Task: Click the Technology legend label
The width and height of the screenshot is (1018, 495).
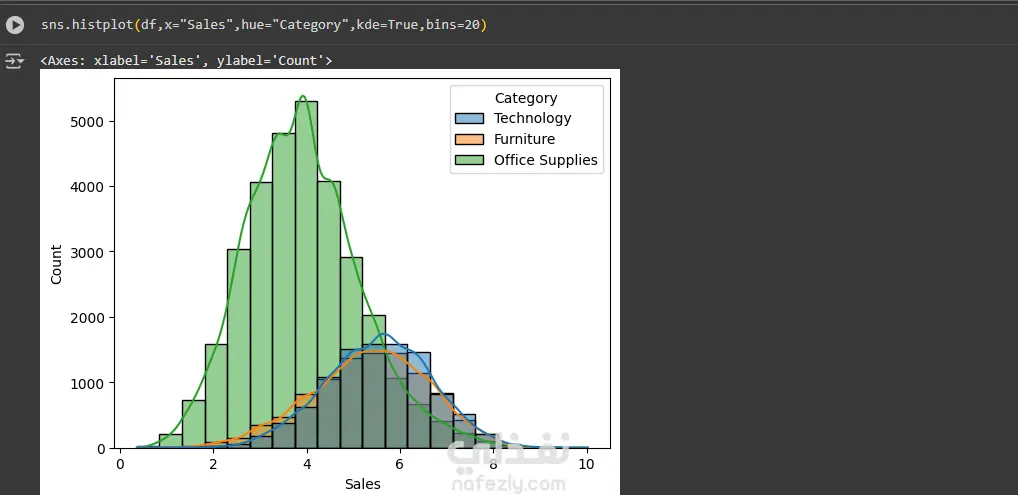Action: (x=532, y=119)
